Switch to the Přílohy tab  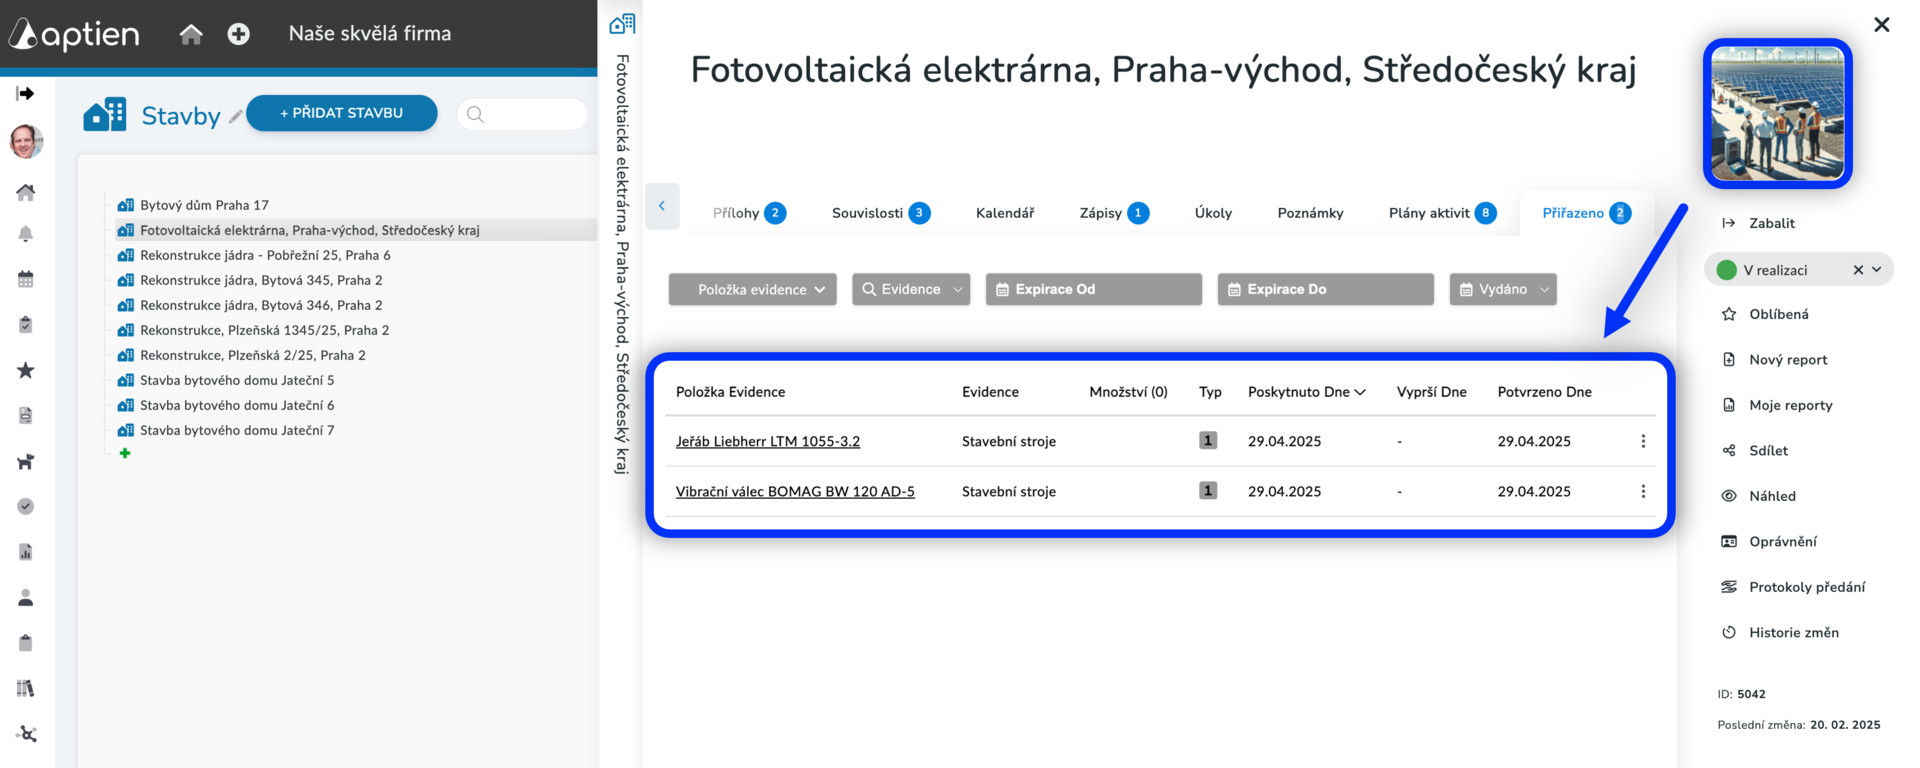(749, 213)
